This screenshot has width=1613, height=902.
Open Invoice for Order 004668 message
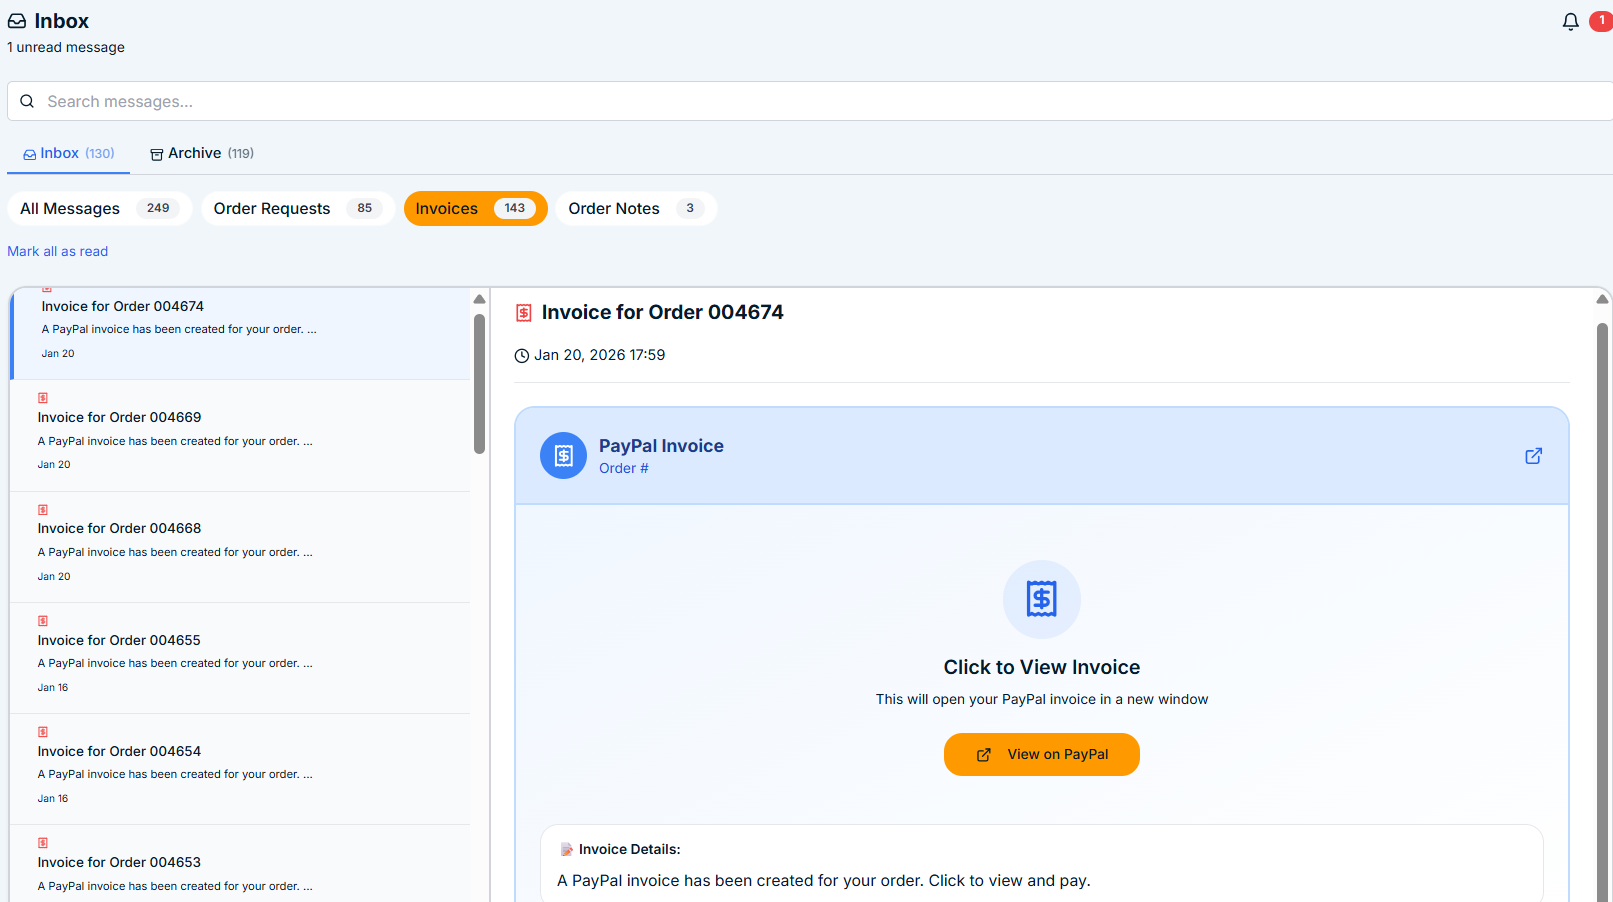coord(240,547)
